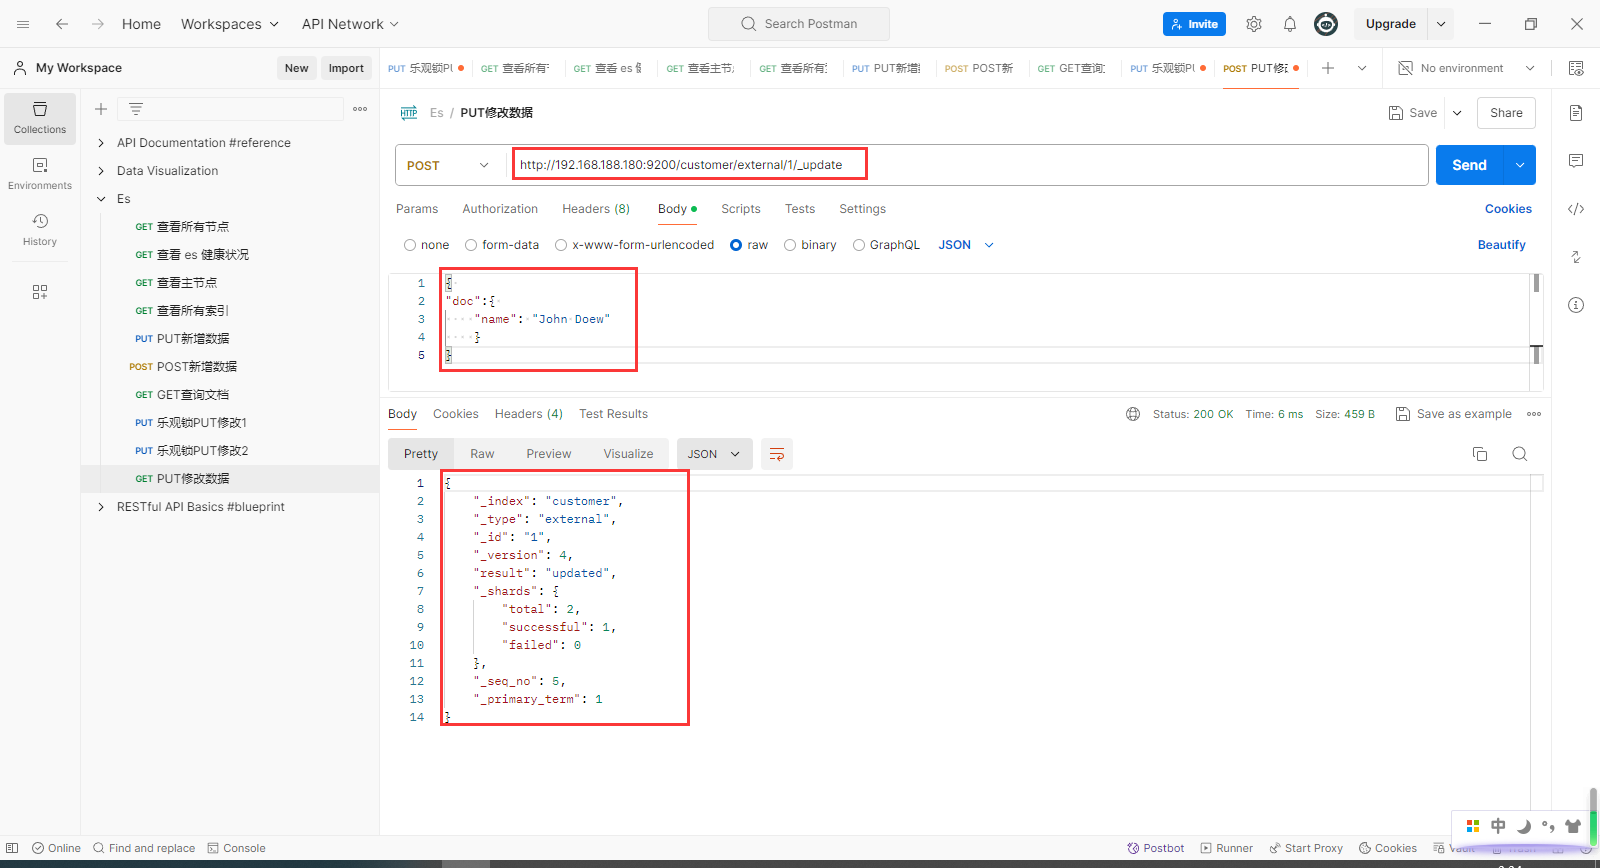The width and height of the screenshot is (1600, 868).
Task: Open the Upgrade dropdown arrow
Action: pos(1441,24)
